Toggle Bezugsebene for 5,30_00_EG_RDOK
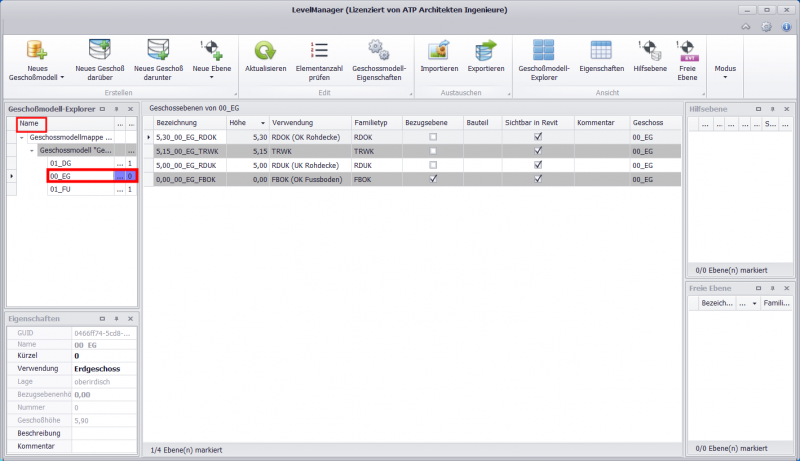The width and height of the screenshot is (800, 461). click(433, 137)
